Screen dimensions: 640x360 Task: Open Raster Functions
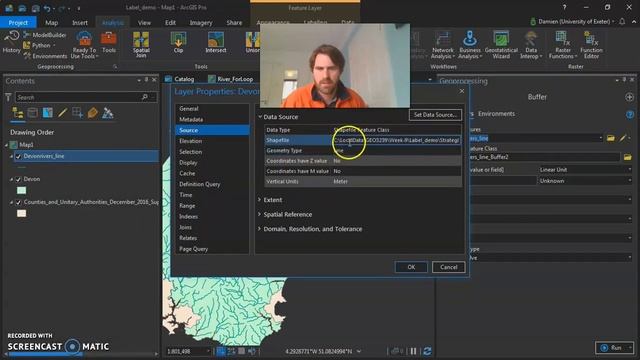pyautogui.click(x=563, y=45)
